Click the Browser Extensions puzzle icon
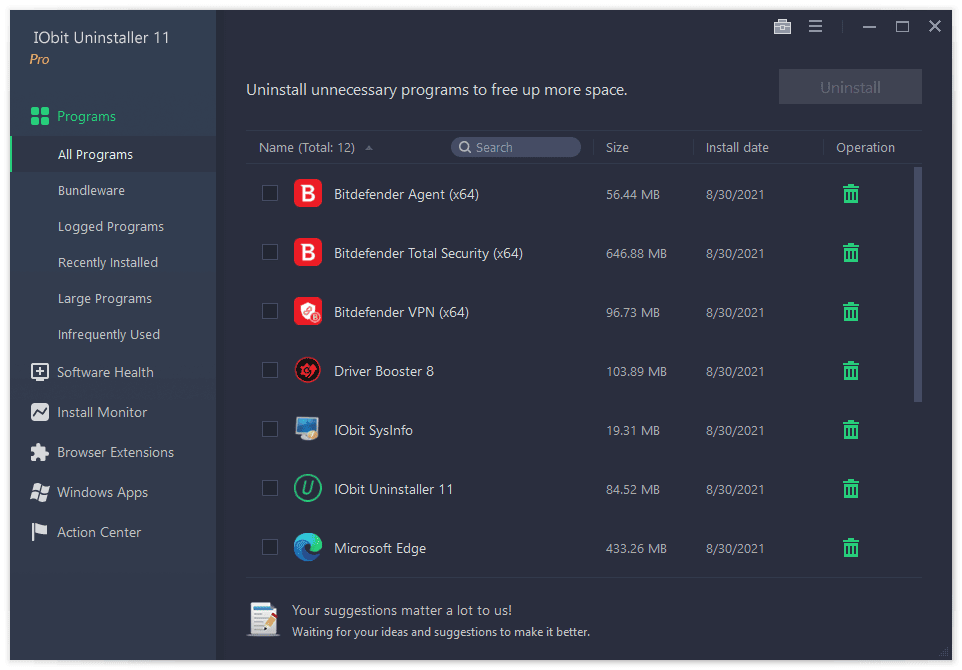The image size is (962, 670). (40, 452)
